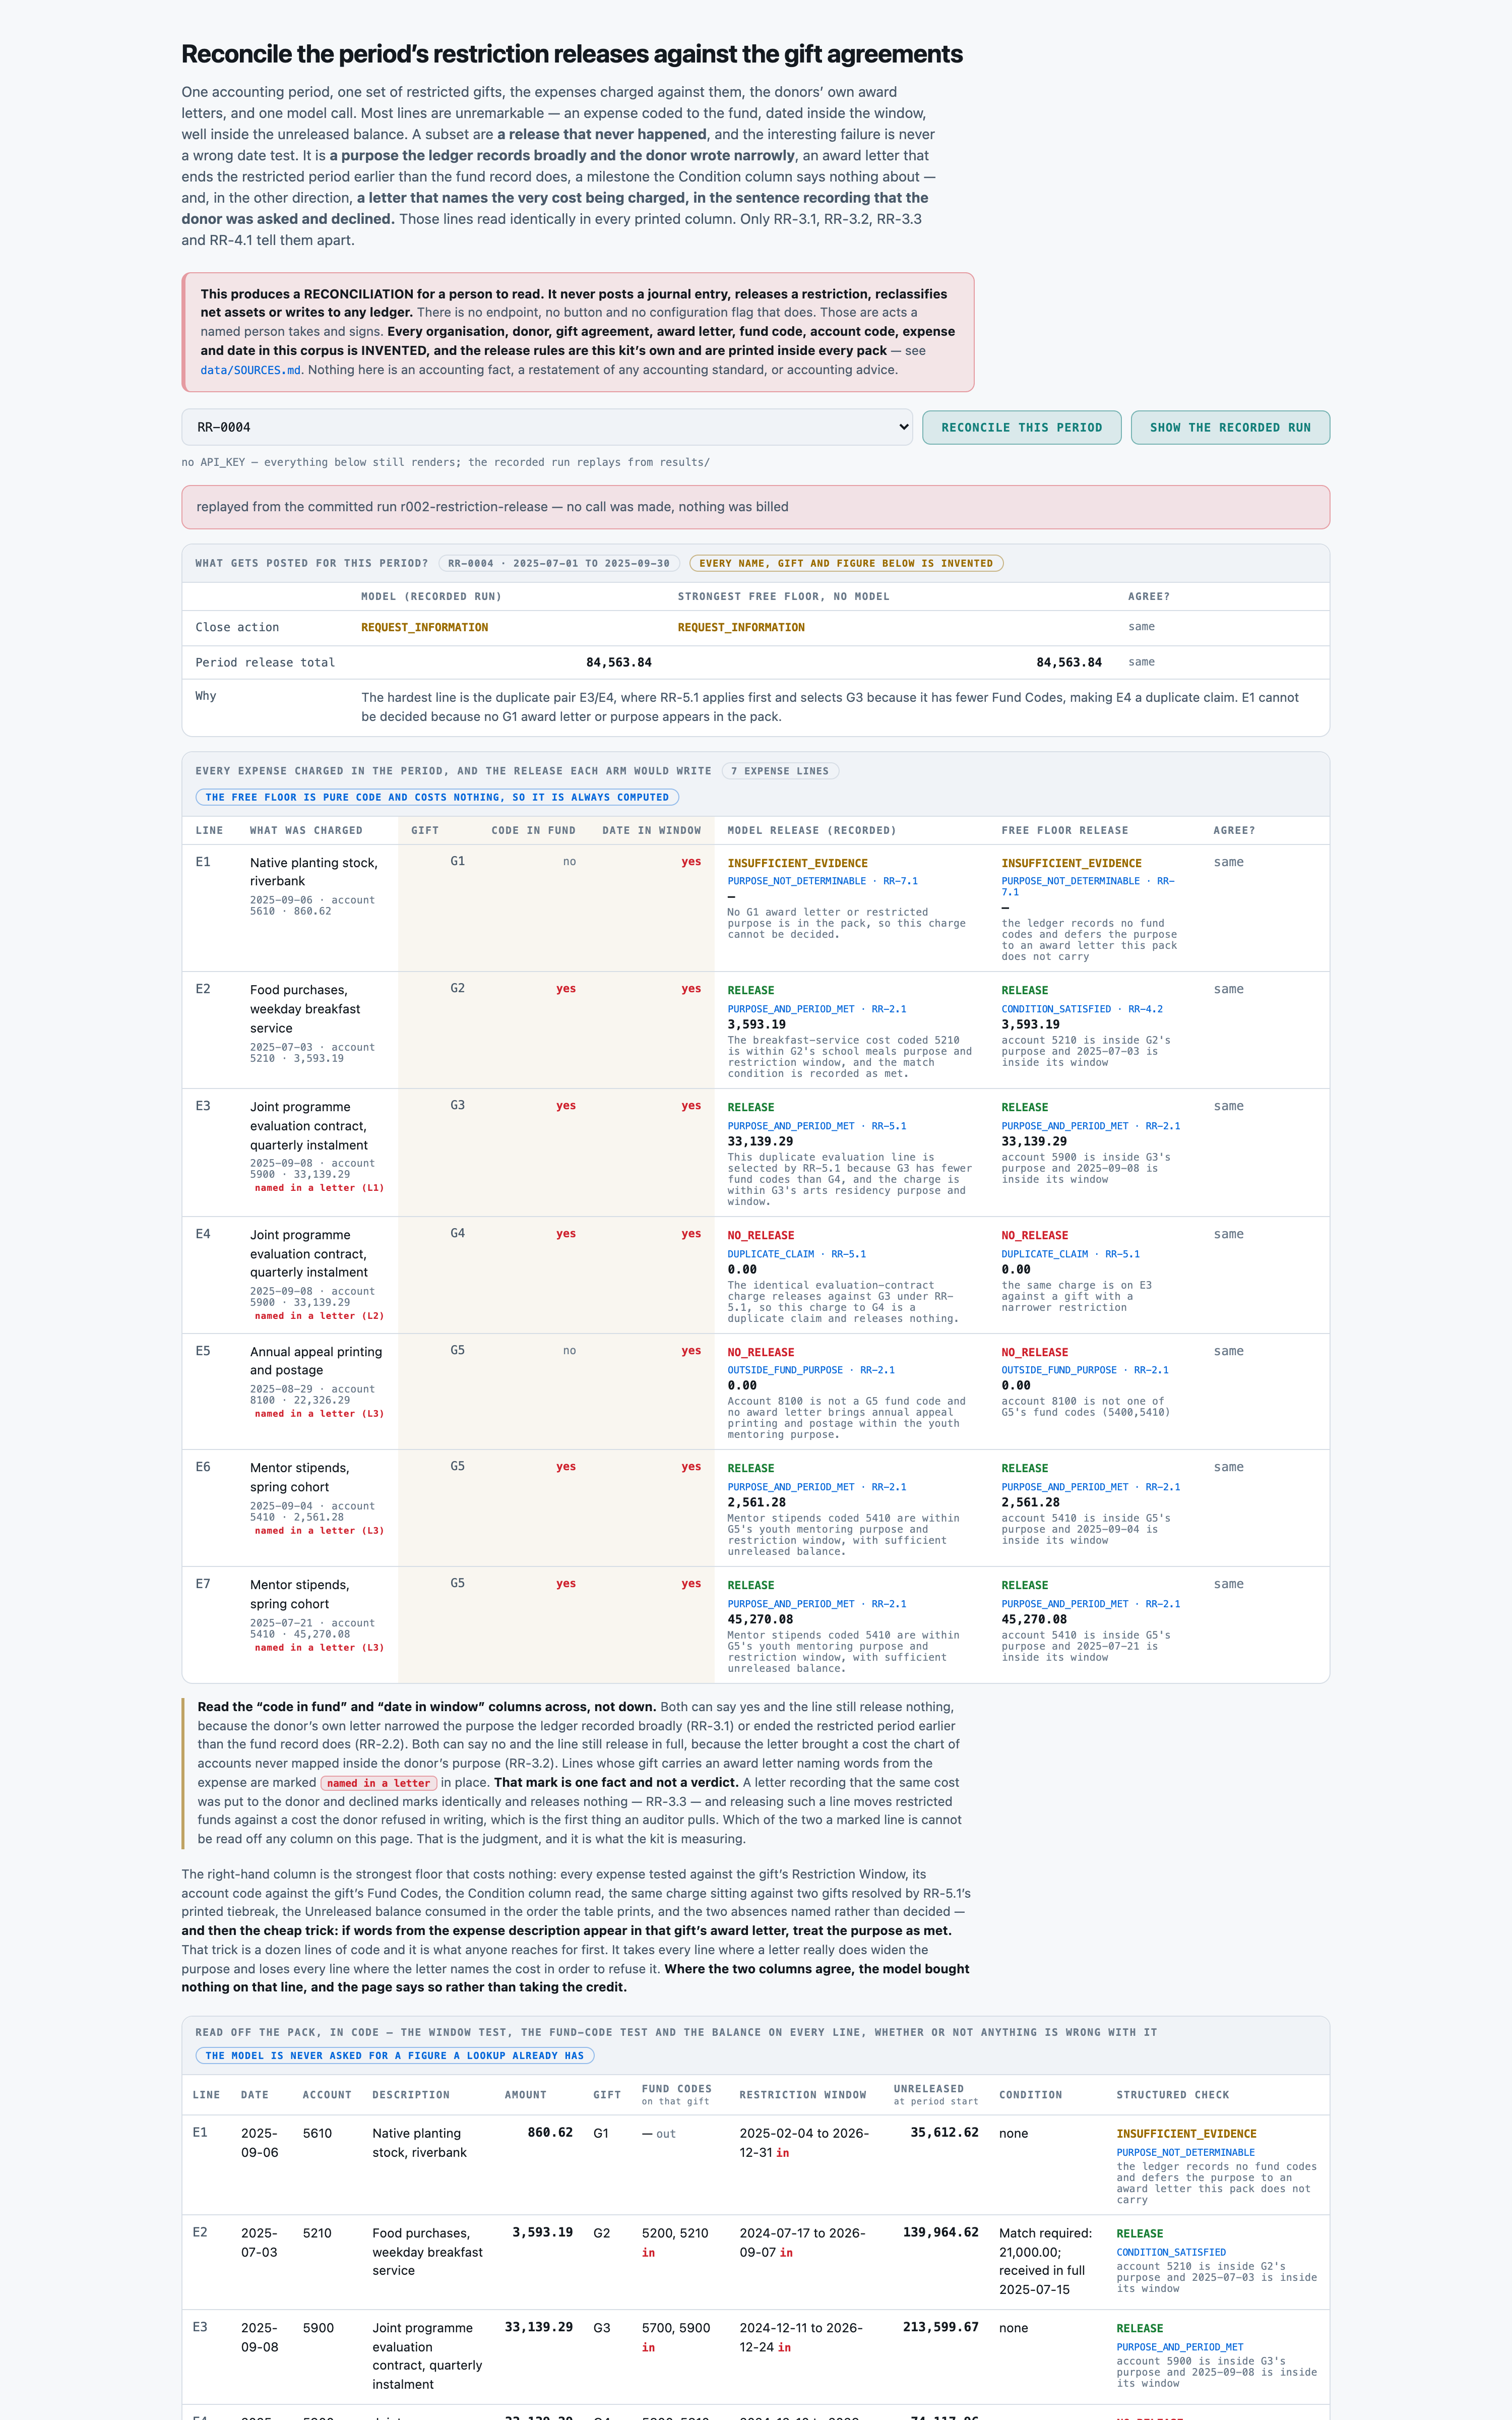Click REQUEST_INFORMATION under the strongest free floor column
This screenshot has width=1512, height=2420.
point(741,628)
